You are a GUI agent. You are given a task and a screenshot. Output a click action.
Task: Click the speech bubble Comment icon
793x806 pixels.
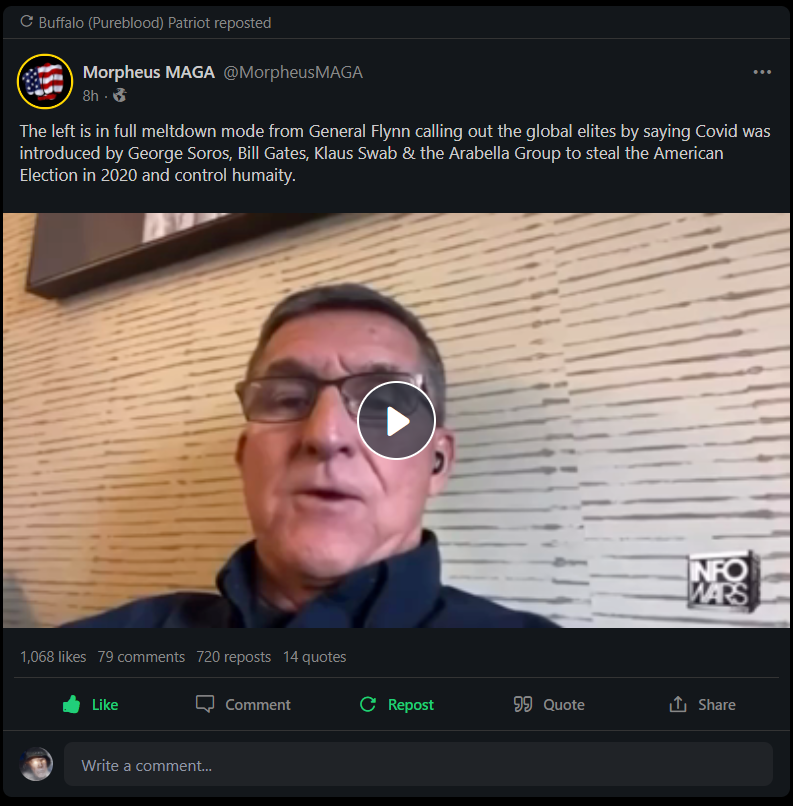click(x=205, y=704)
